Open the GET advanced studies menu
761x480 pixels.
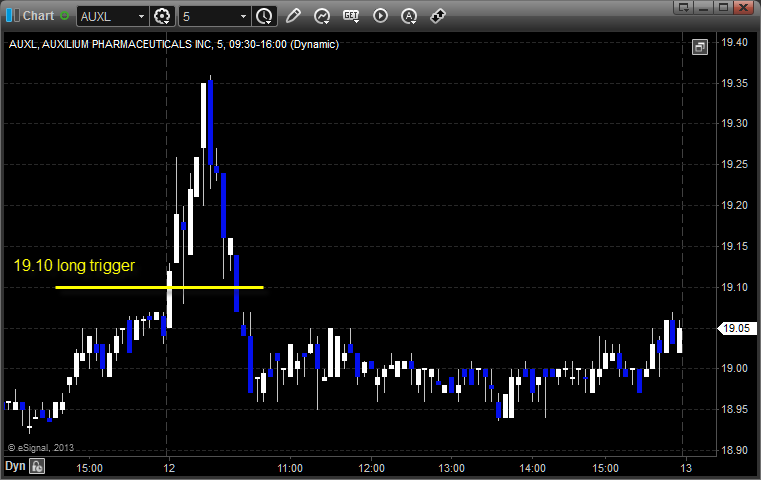[x=351, y=16]
